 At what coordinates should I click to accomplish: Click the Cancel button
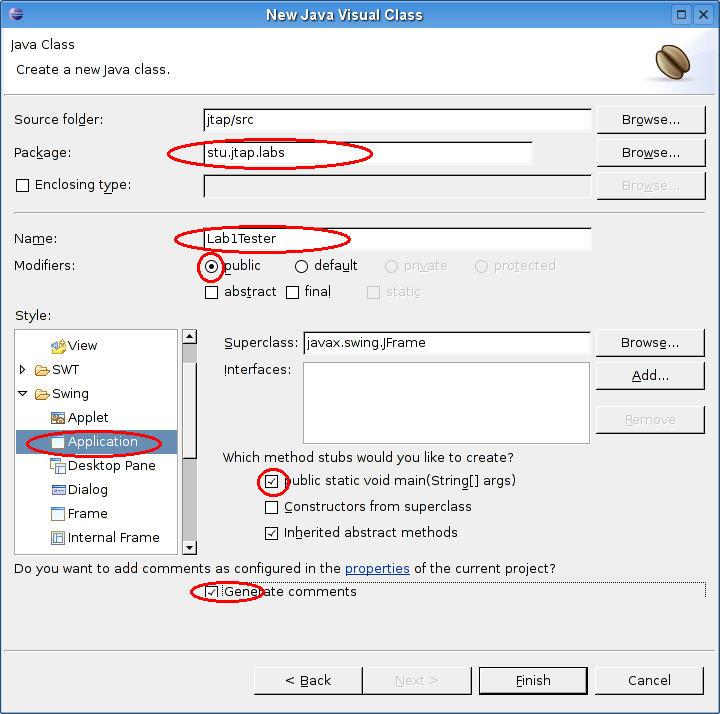[x=649, y=680]
